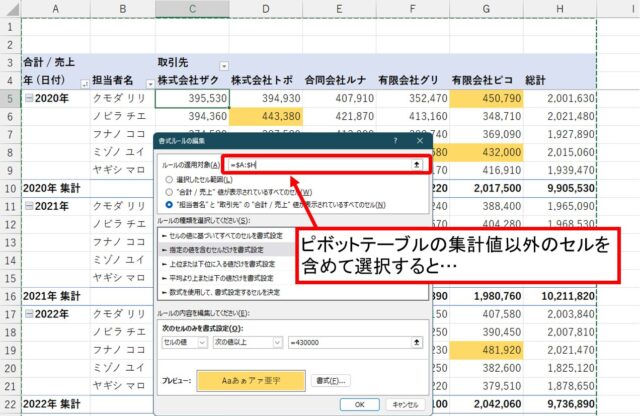Select second radio option ending with (W)
This screenshot has width=640, height=416.
click(x=169, y=192)
